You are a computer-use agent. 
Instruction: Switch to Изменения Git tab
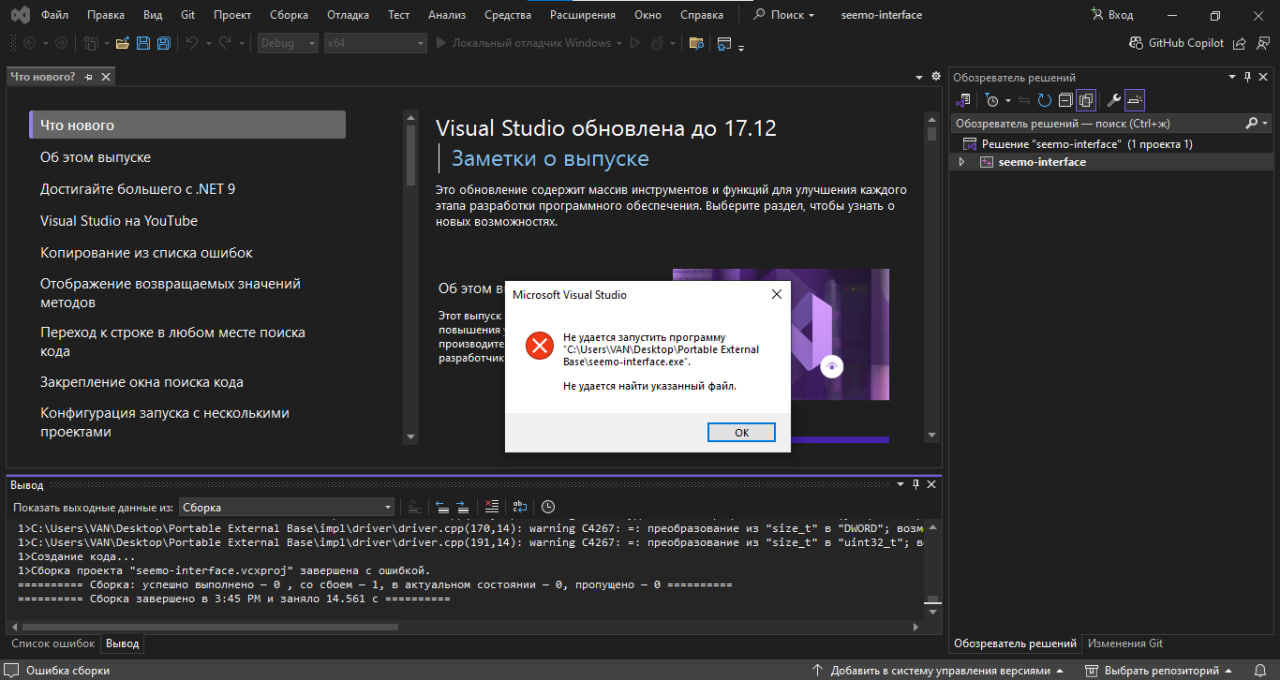[1125, 644]
